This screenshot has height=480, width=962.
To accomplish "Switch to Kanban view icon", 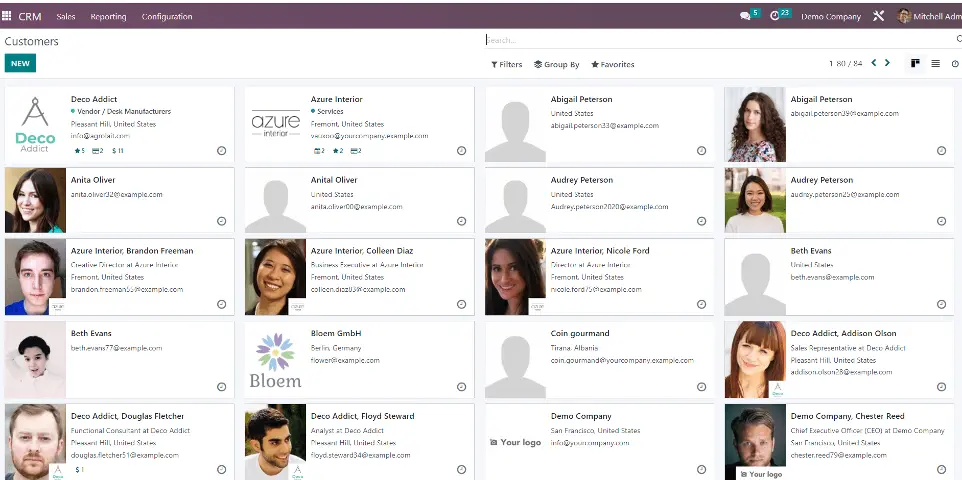I will (915, 63).
